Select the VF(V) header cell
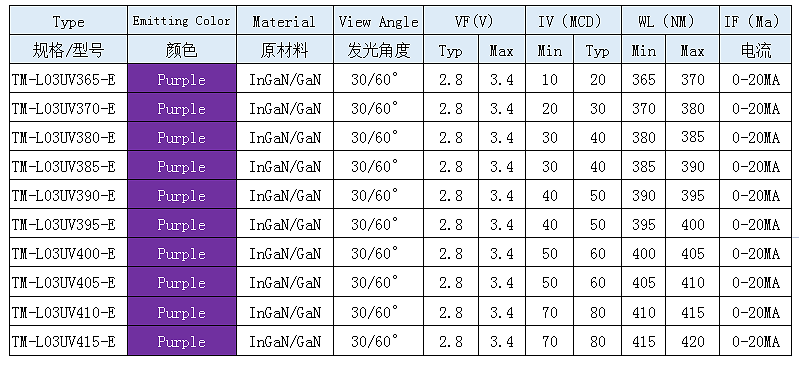 coord(474,21)
